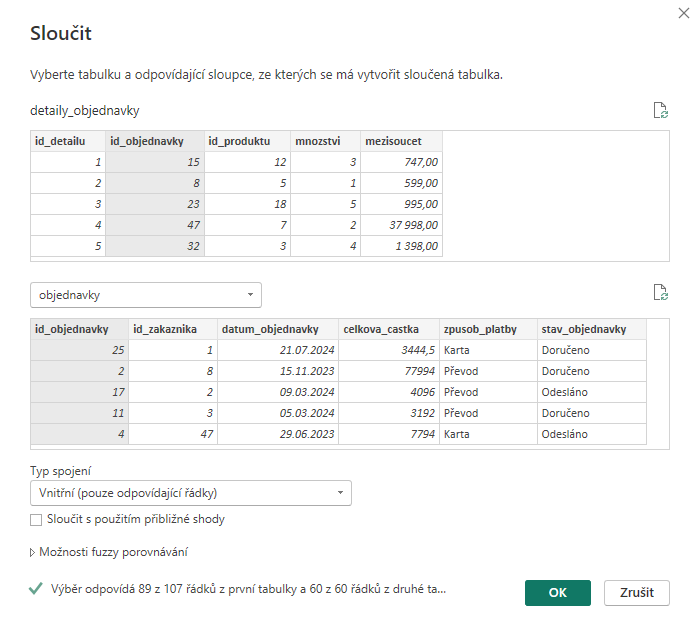Enable Sloučit s použitím přibližné shody

(x=37, y=519)
